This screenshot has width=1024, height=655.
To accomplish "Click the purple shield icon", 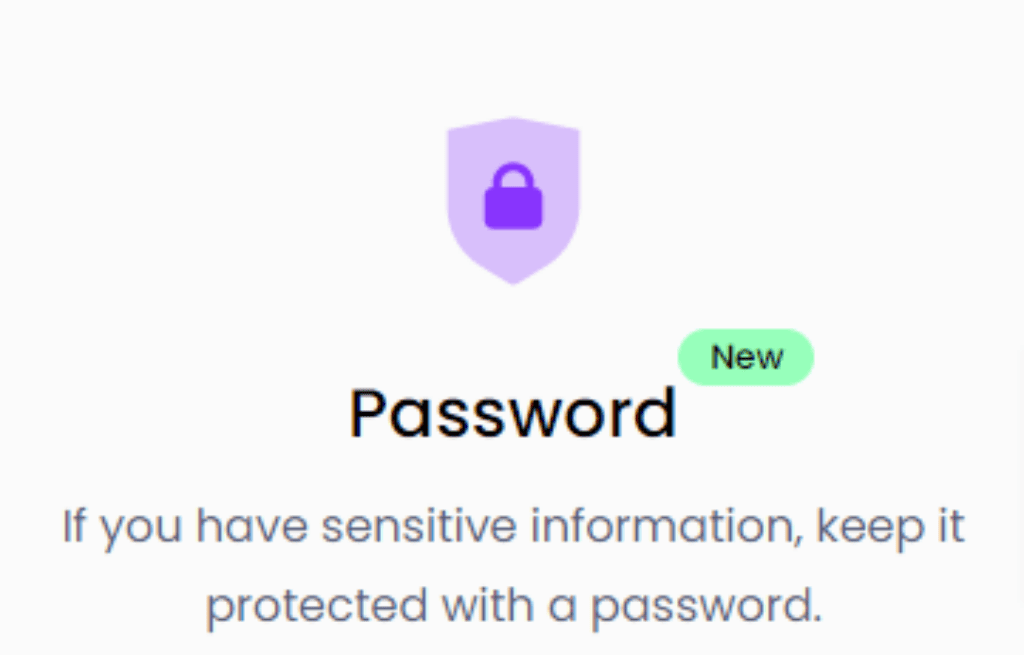I will (x=513, y=200).
